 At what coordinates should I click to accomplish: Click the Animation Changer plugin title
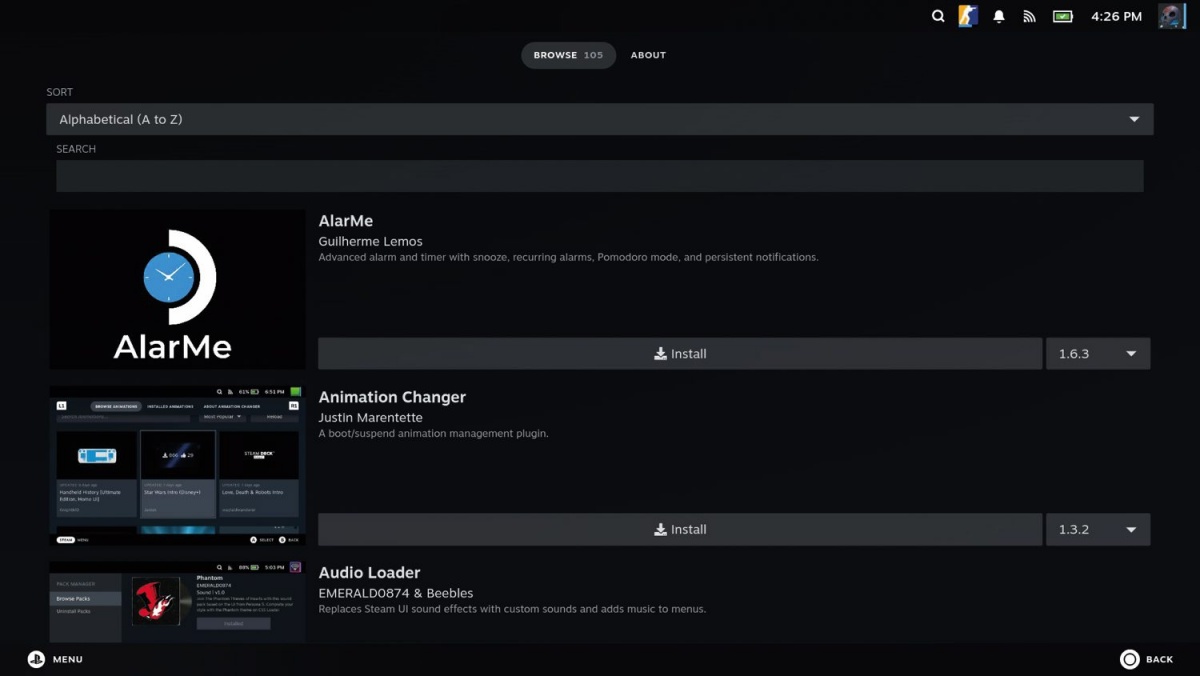coord(392,397)
